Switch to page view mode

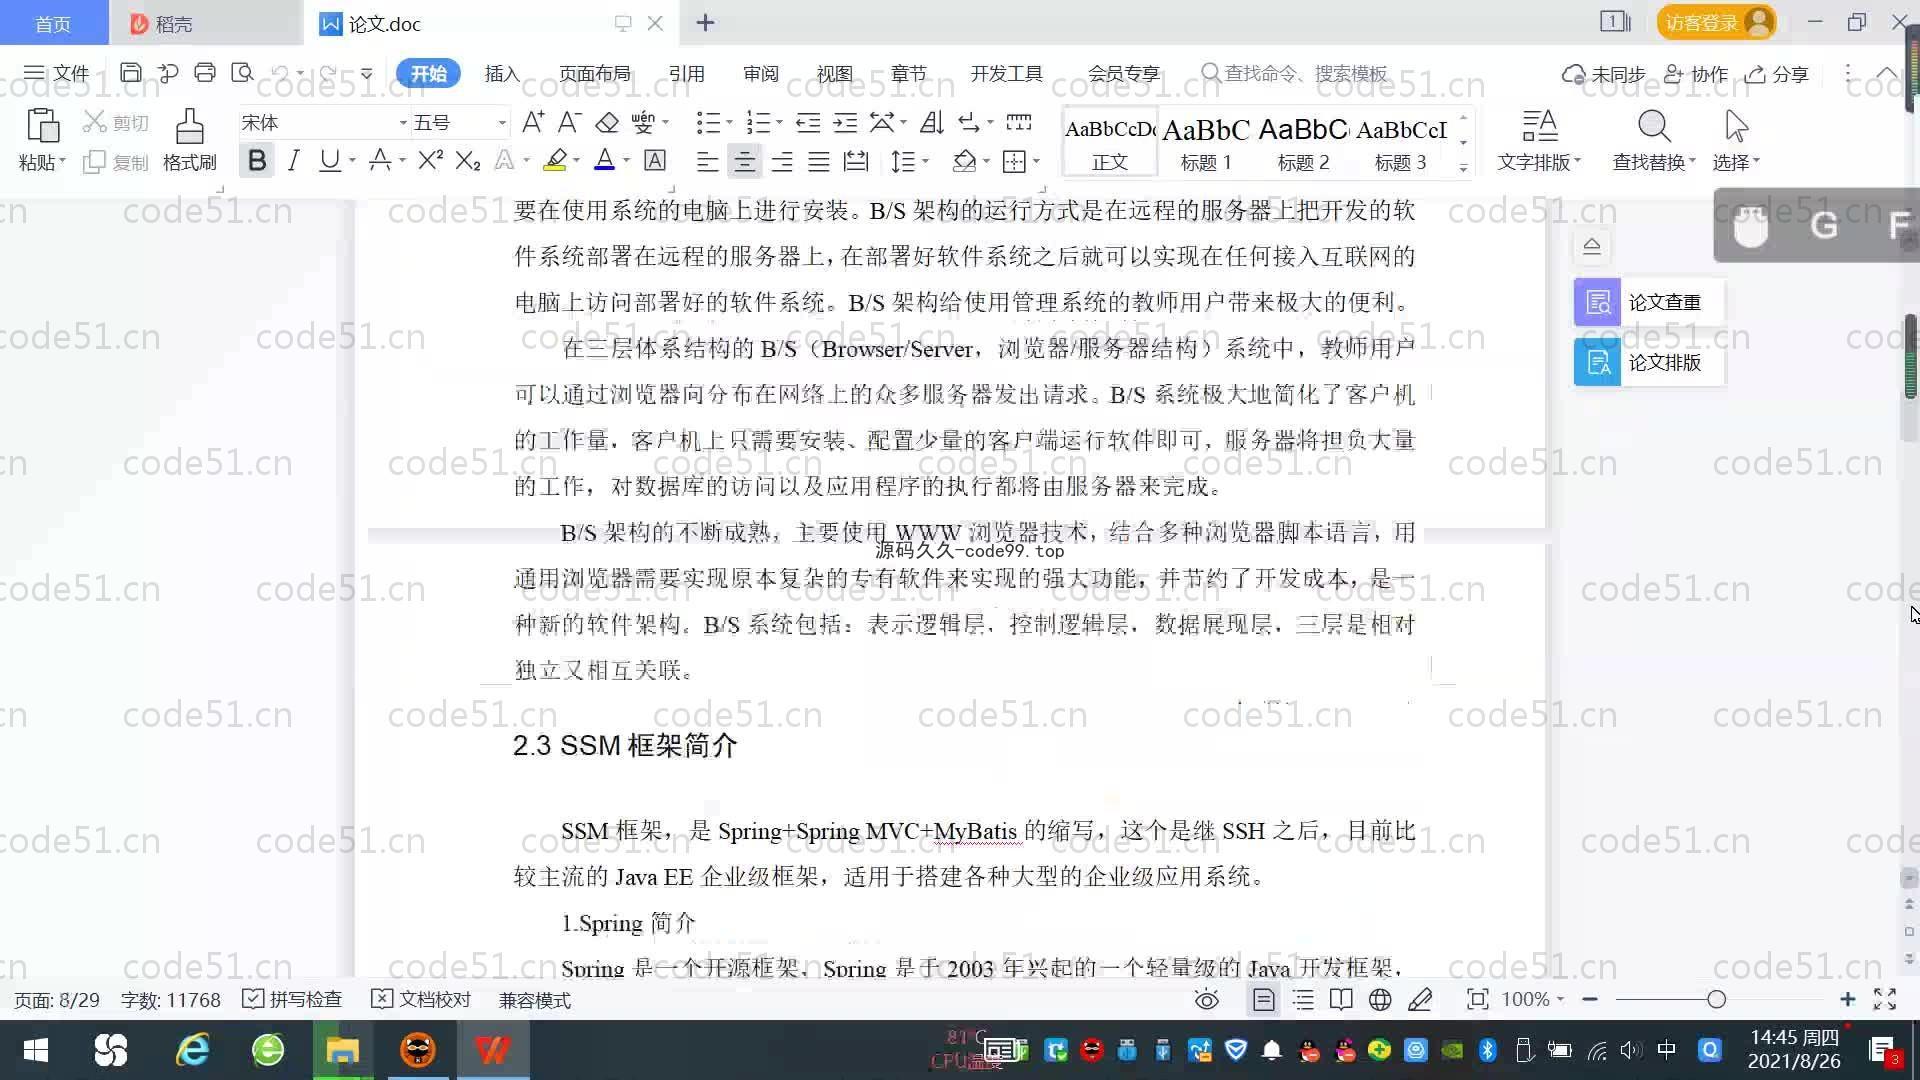click(1264, 999)
